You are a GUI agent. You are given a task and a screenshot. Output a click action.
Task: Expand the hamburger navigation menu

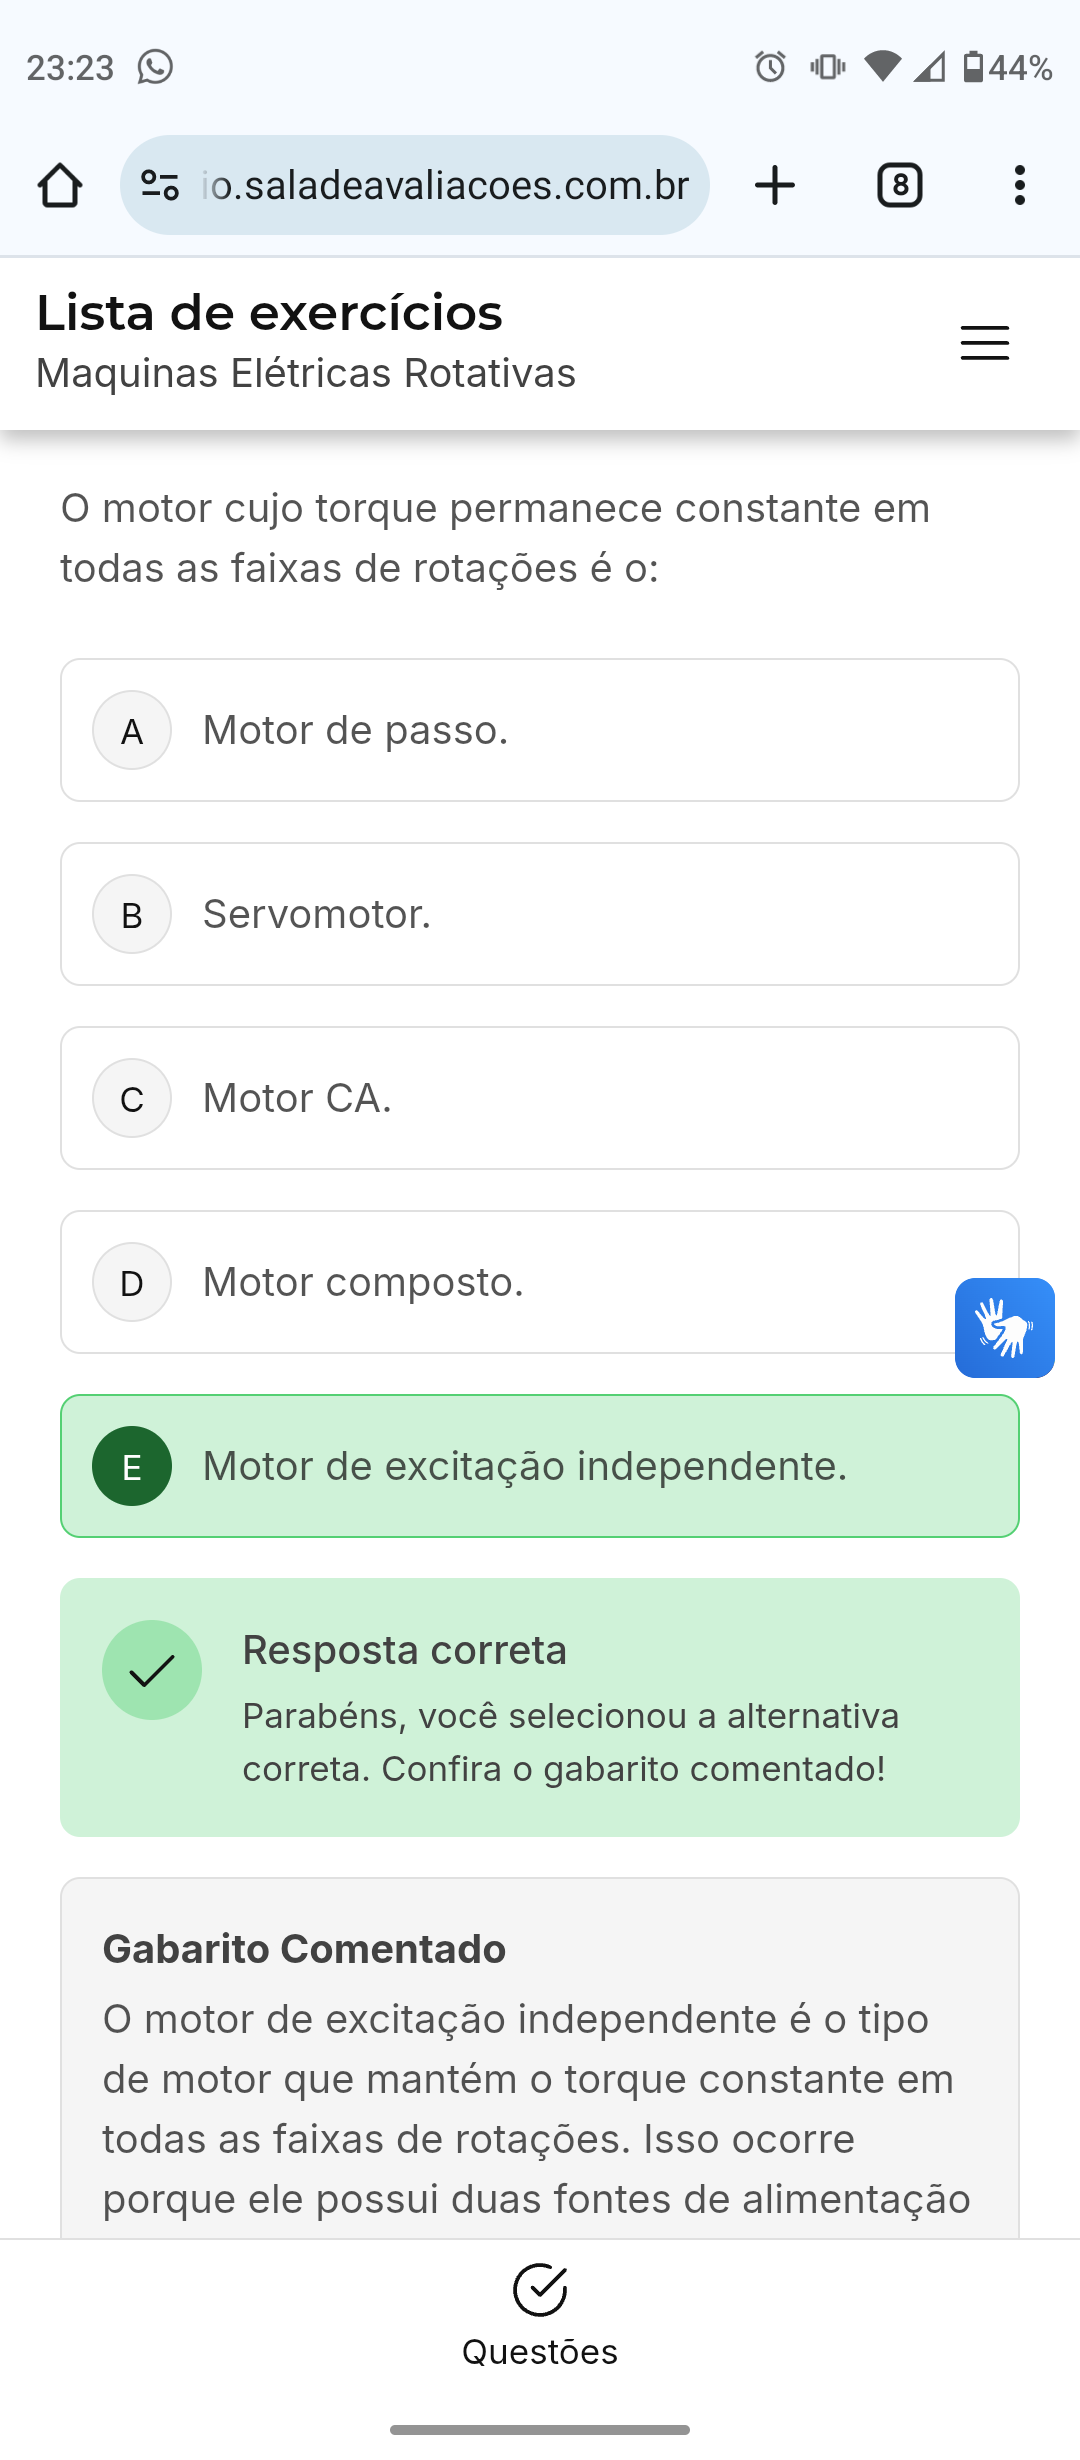(x=984, y=343)
